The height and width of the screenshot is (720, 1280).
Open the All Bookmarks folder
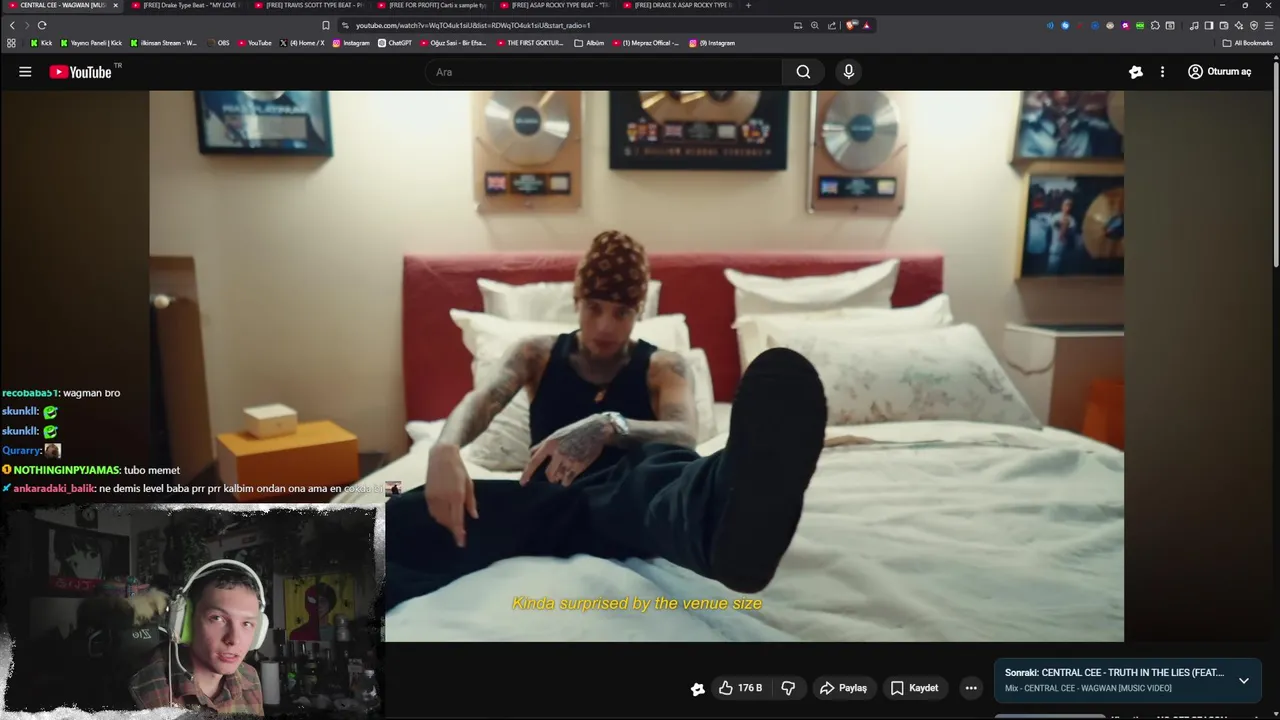[x=1247, y=43]
